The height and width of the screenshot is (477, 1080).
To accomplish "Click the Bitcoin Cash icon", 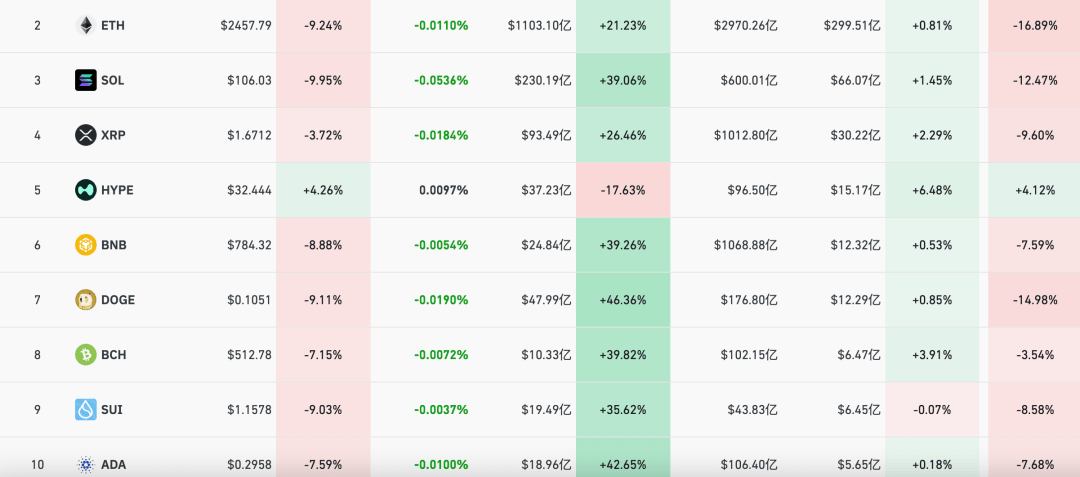I will click(x=86, y=355).
